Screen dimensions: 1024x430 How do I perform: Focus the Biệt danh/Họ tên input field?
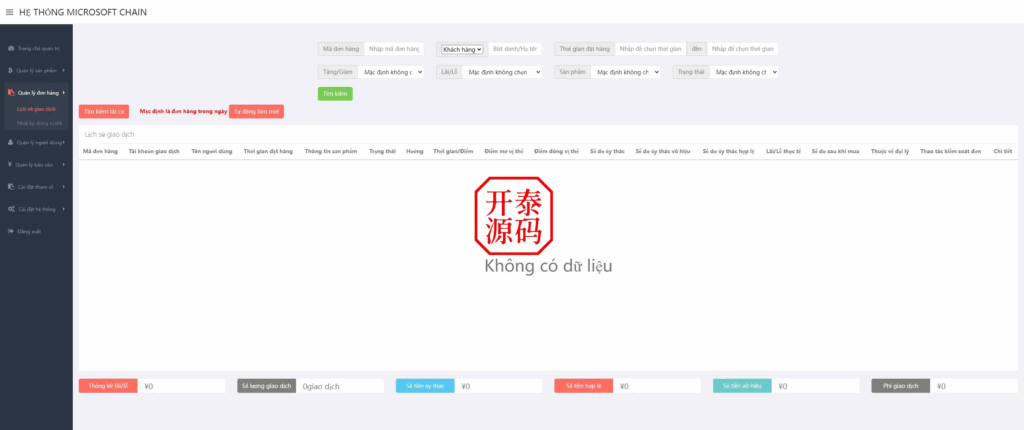click(515, 49)
